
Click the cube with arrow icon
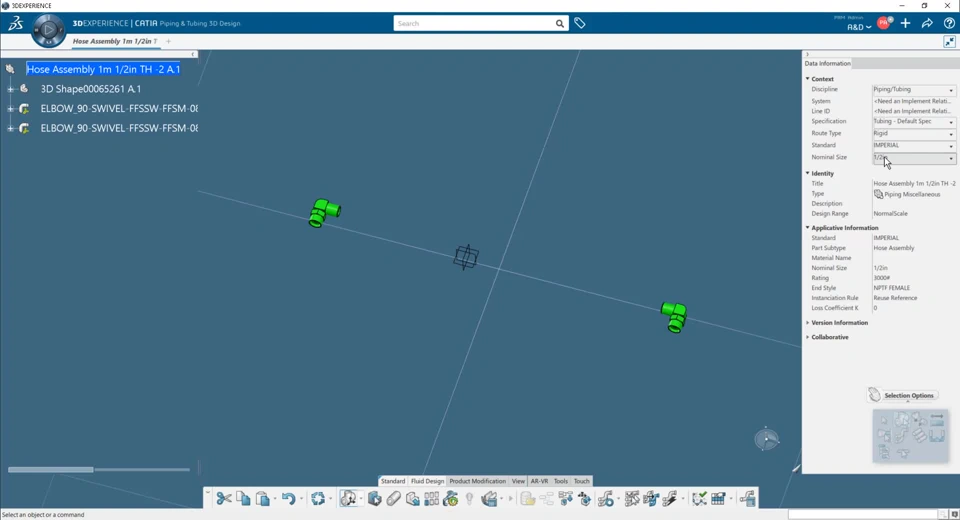tap(374, 499)
